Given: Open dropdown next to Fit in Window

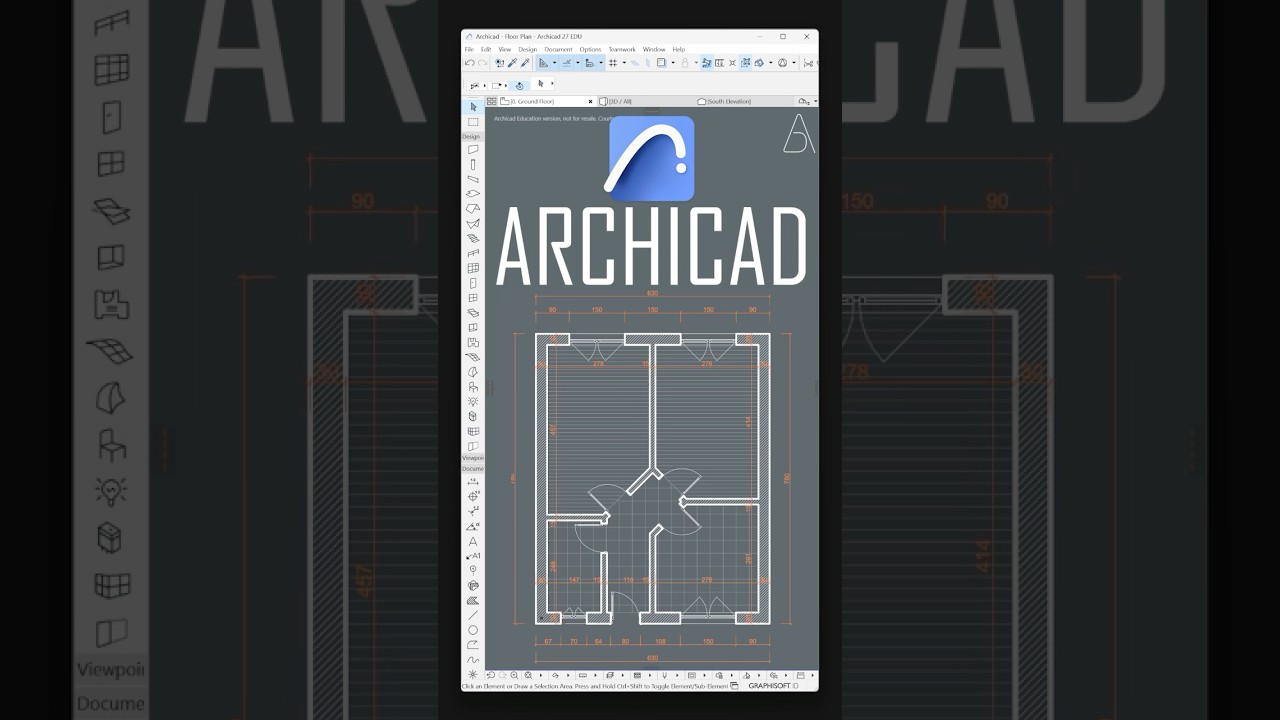Looking at the screenshot, I should (541, 675).
